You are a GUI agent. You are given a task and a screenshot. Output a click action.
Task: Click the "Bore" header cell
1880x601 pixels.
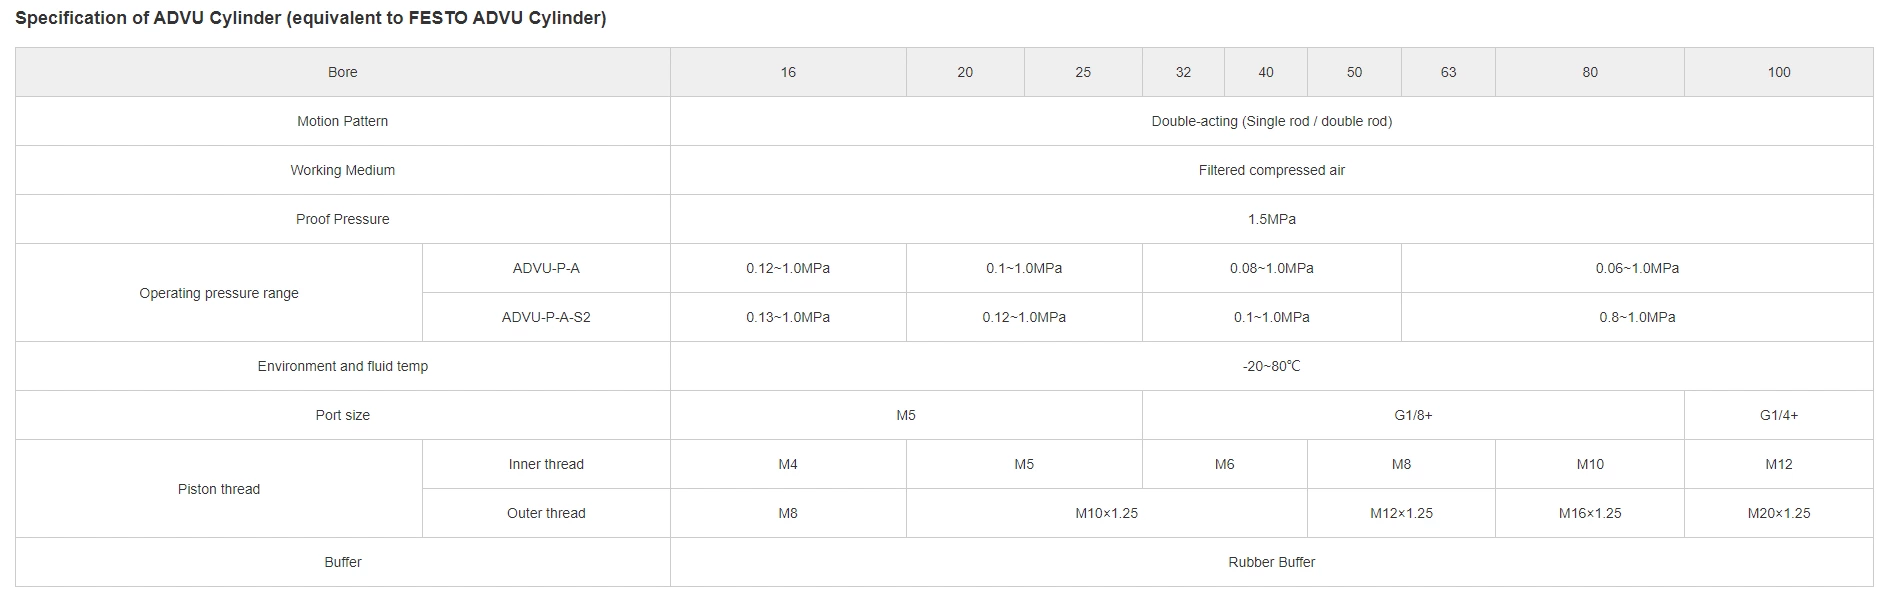[x=342, y=72]
